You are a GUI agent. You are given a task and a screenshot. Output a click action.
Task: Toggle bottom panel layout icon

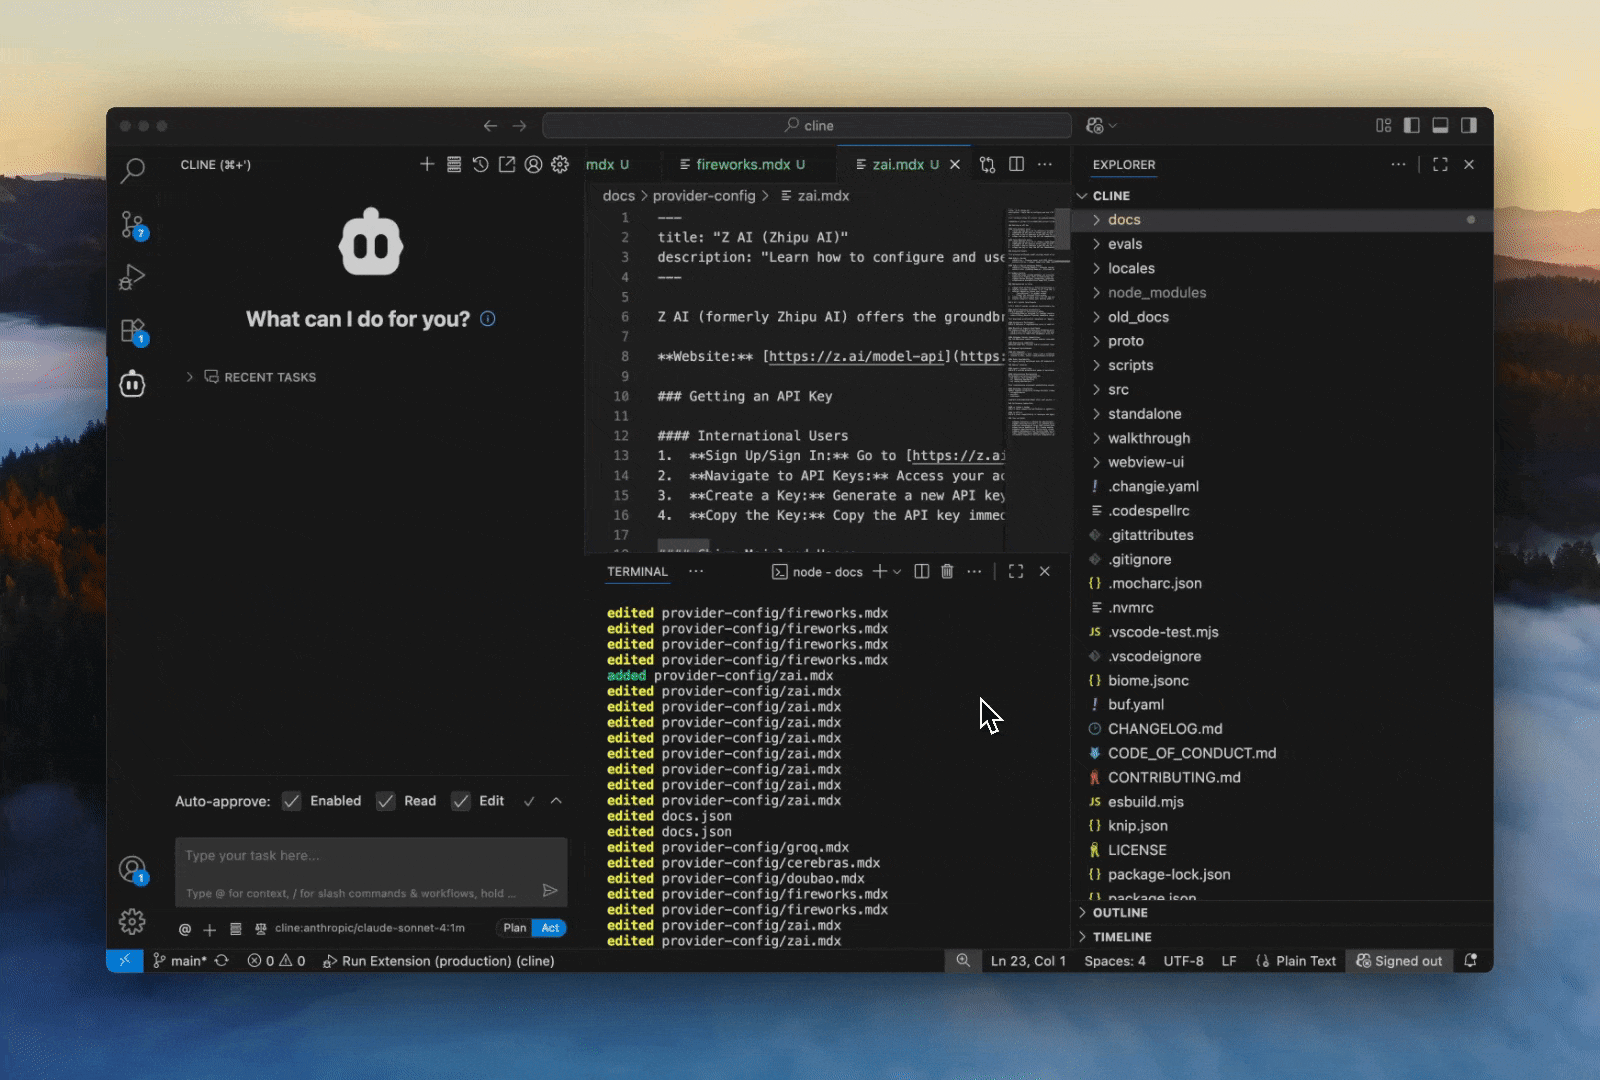click(1441, 126)
